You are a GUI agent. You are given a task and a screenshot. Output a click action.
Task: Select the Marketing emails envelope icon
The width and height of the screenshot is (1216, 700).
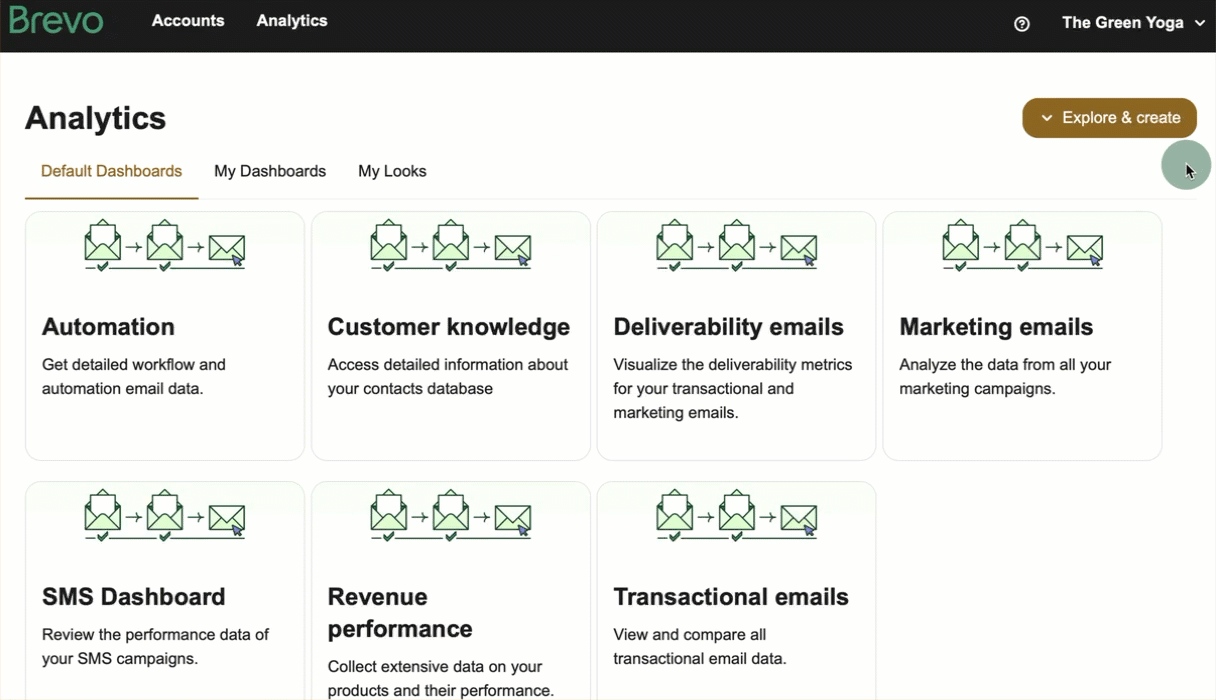(x=1022, y=246)
